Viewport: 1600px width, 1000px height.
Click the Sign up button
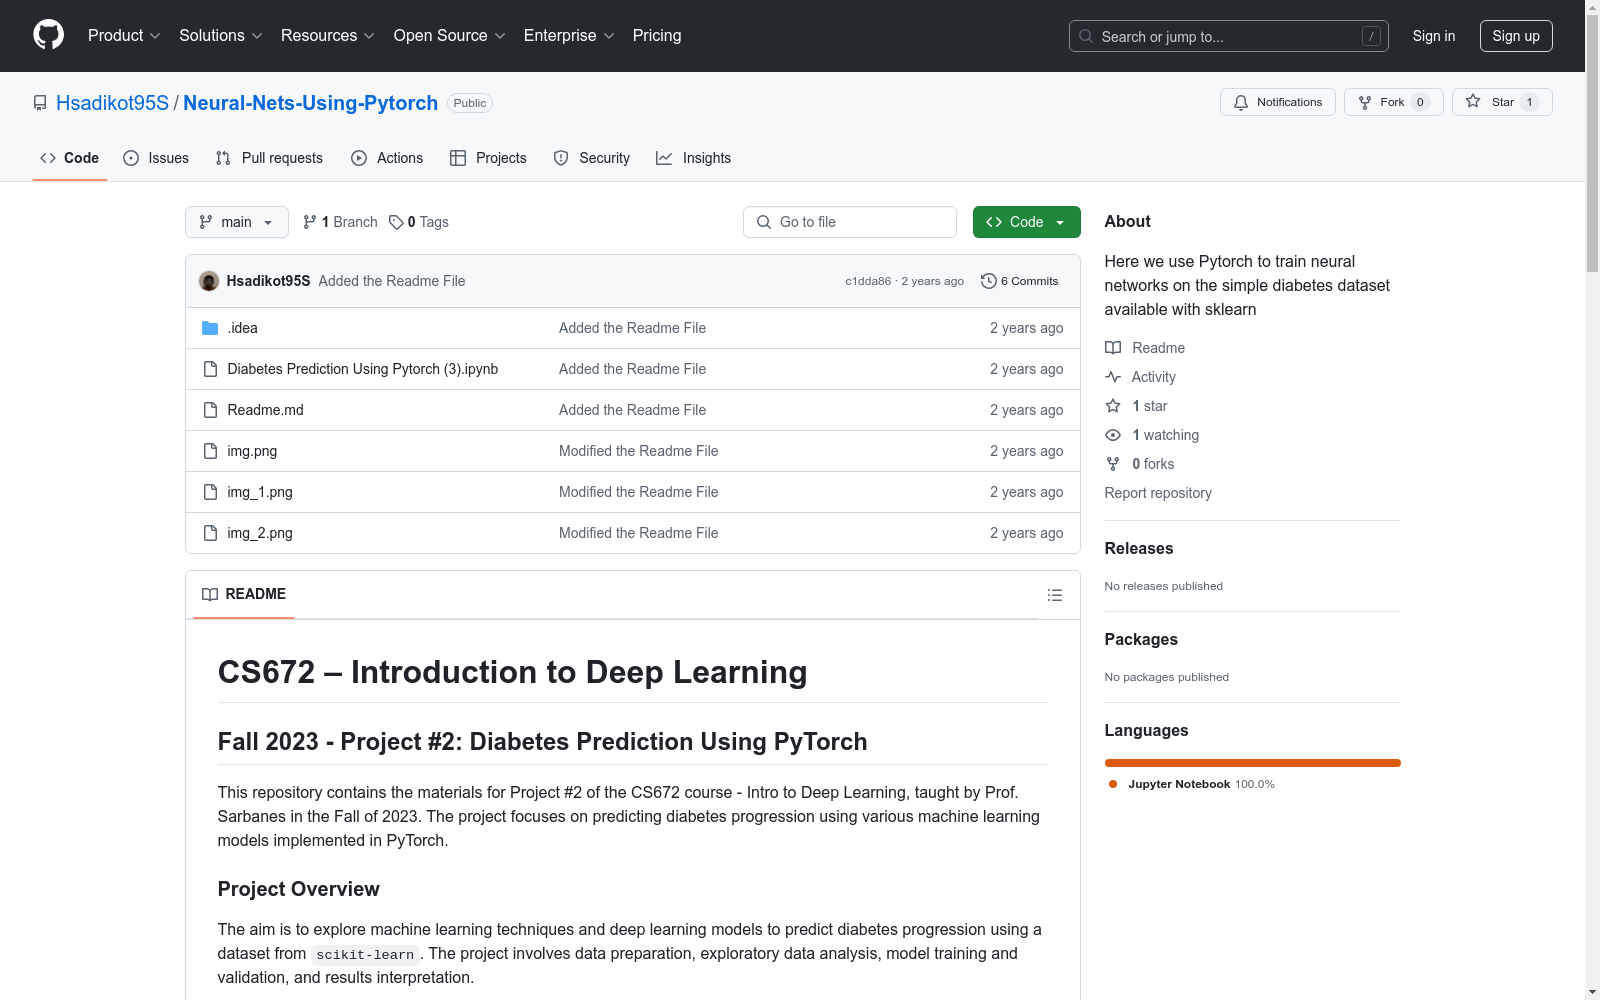pyautogui.click(x=1516, y=36)
